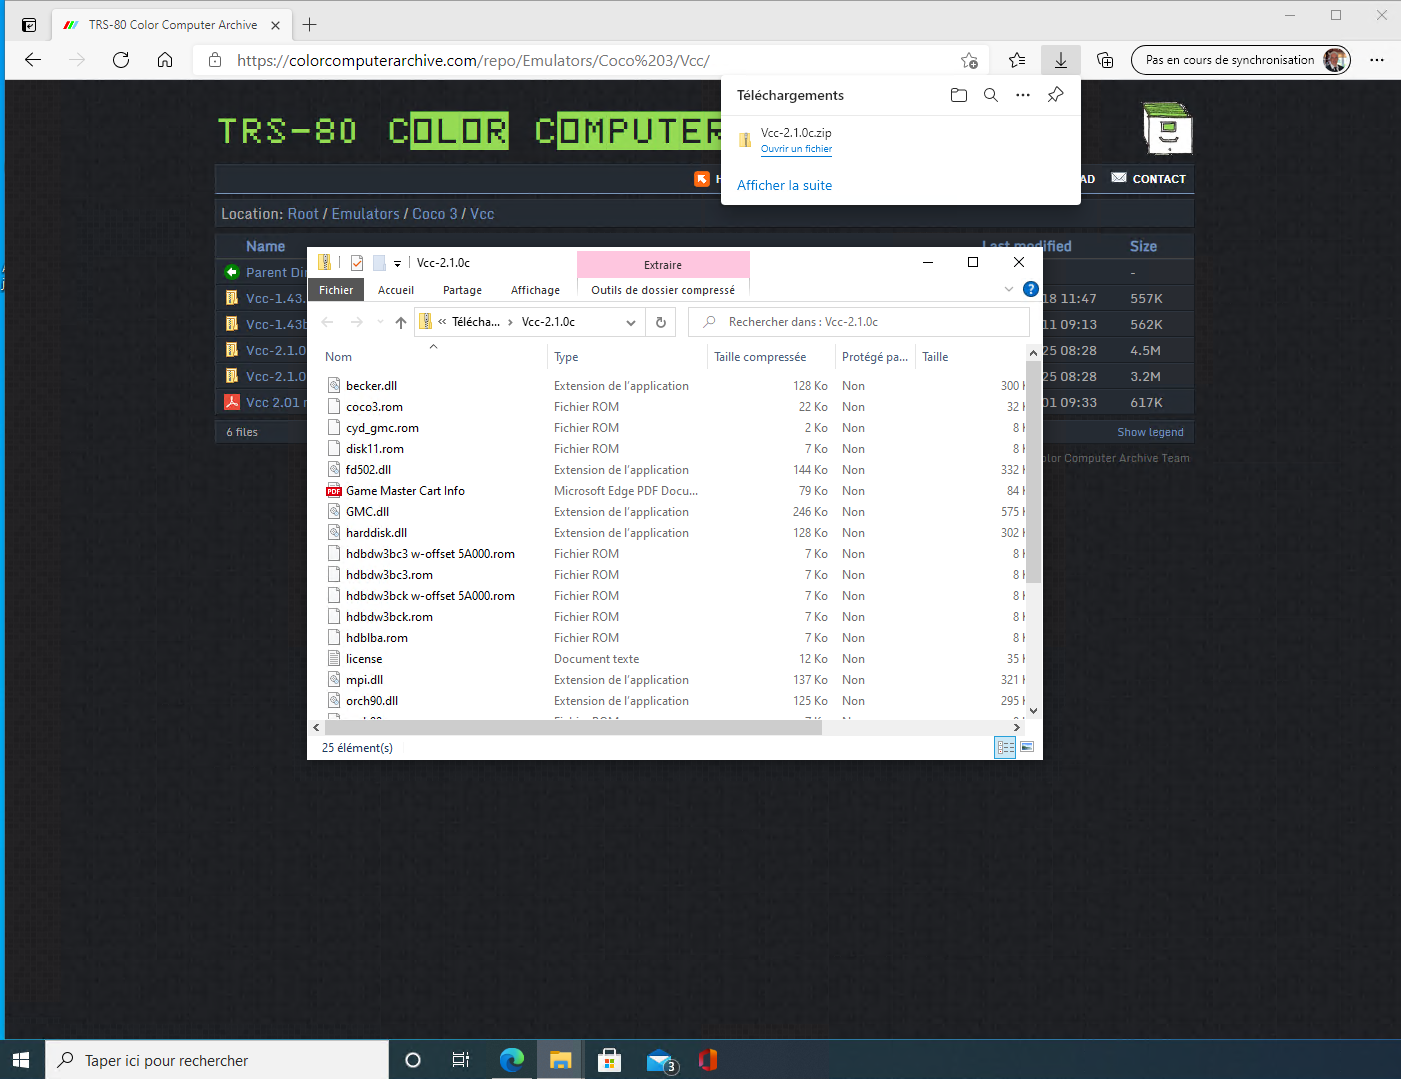
Task: Switch Explorer to large icons view
Action: 1027,748
